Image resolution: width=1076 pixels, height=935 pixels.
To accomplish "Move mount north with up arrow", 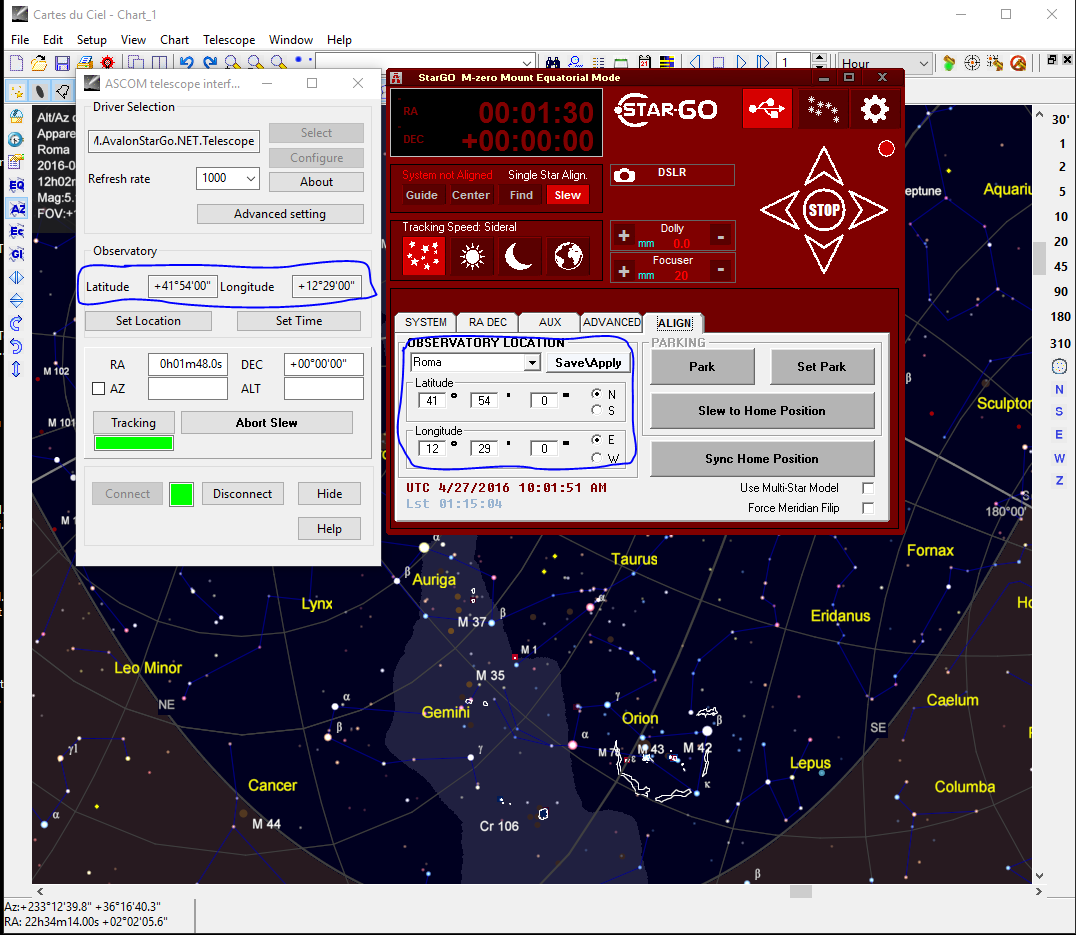I will coord(823,165).
